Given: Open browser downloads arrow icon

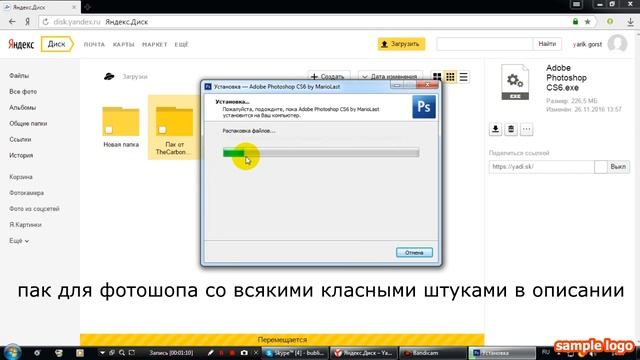Looking at the screenshot, I should [631, 22].
